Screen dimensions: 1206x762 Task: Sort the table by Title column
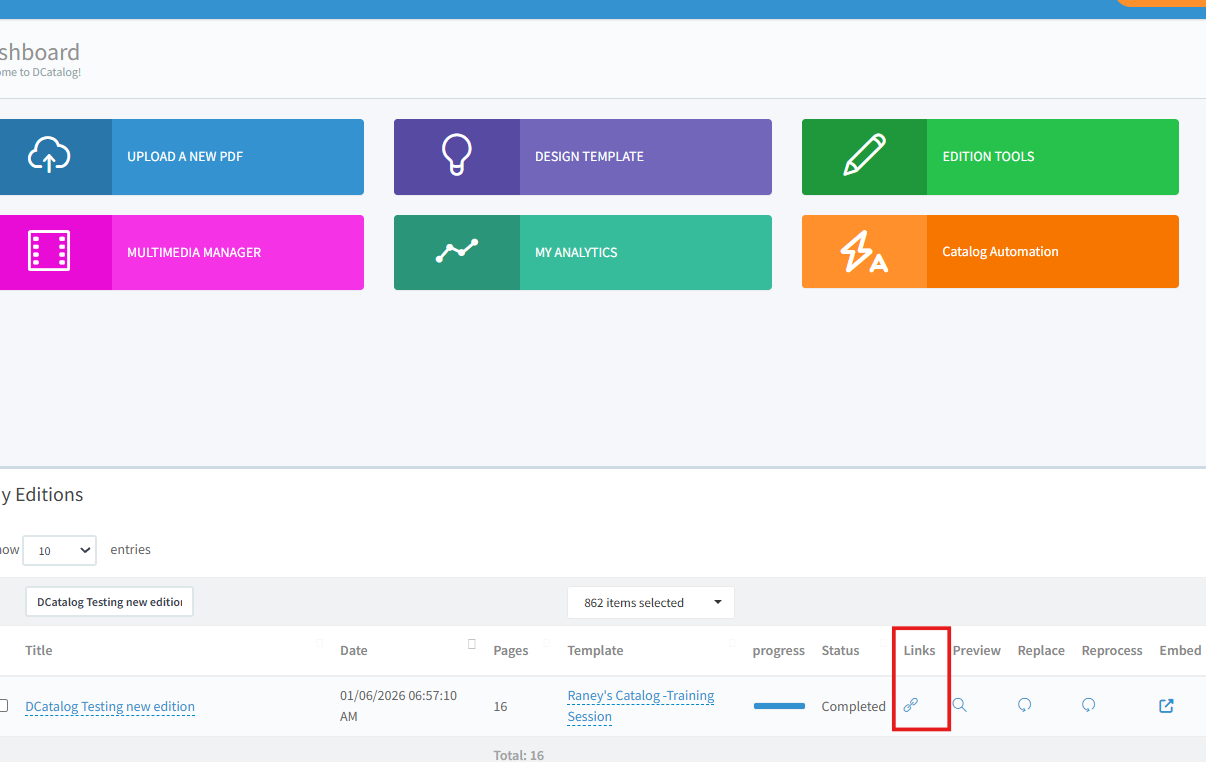pos(39,650)
